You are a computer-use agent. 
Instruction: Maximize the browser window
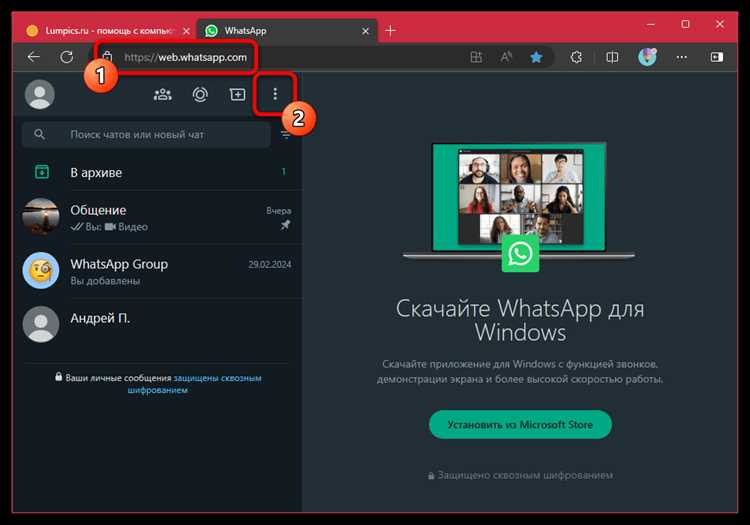click(x=685, y=24)
